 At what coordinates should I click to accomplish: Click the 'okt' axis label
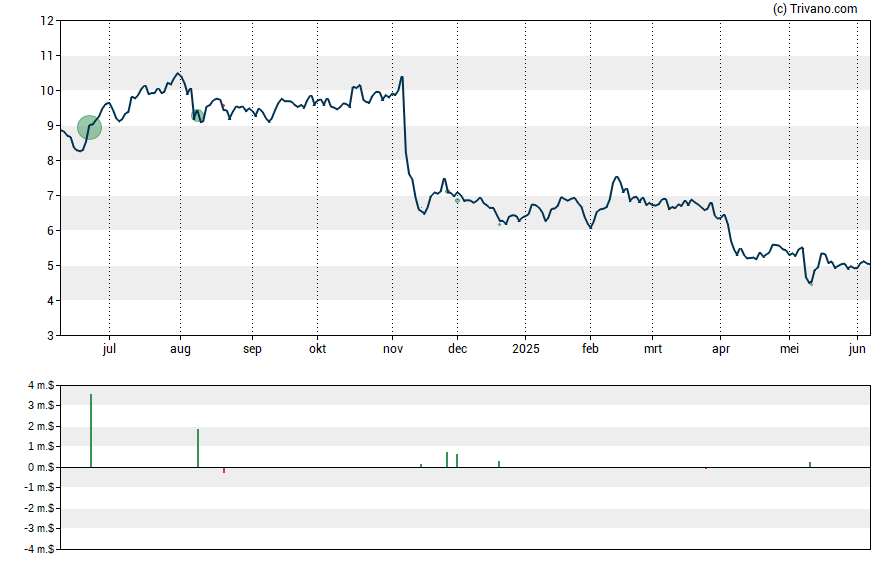(317, 349)
